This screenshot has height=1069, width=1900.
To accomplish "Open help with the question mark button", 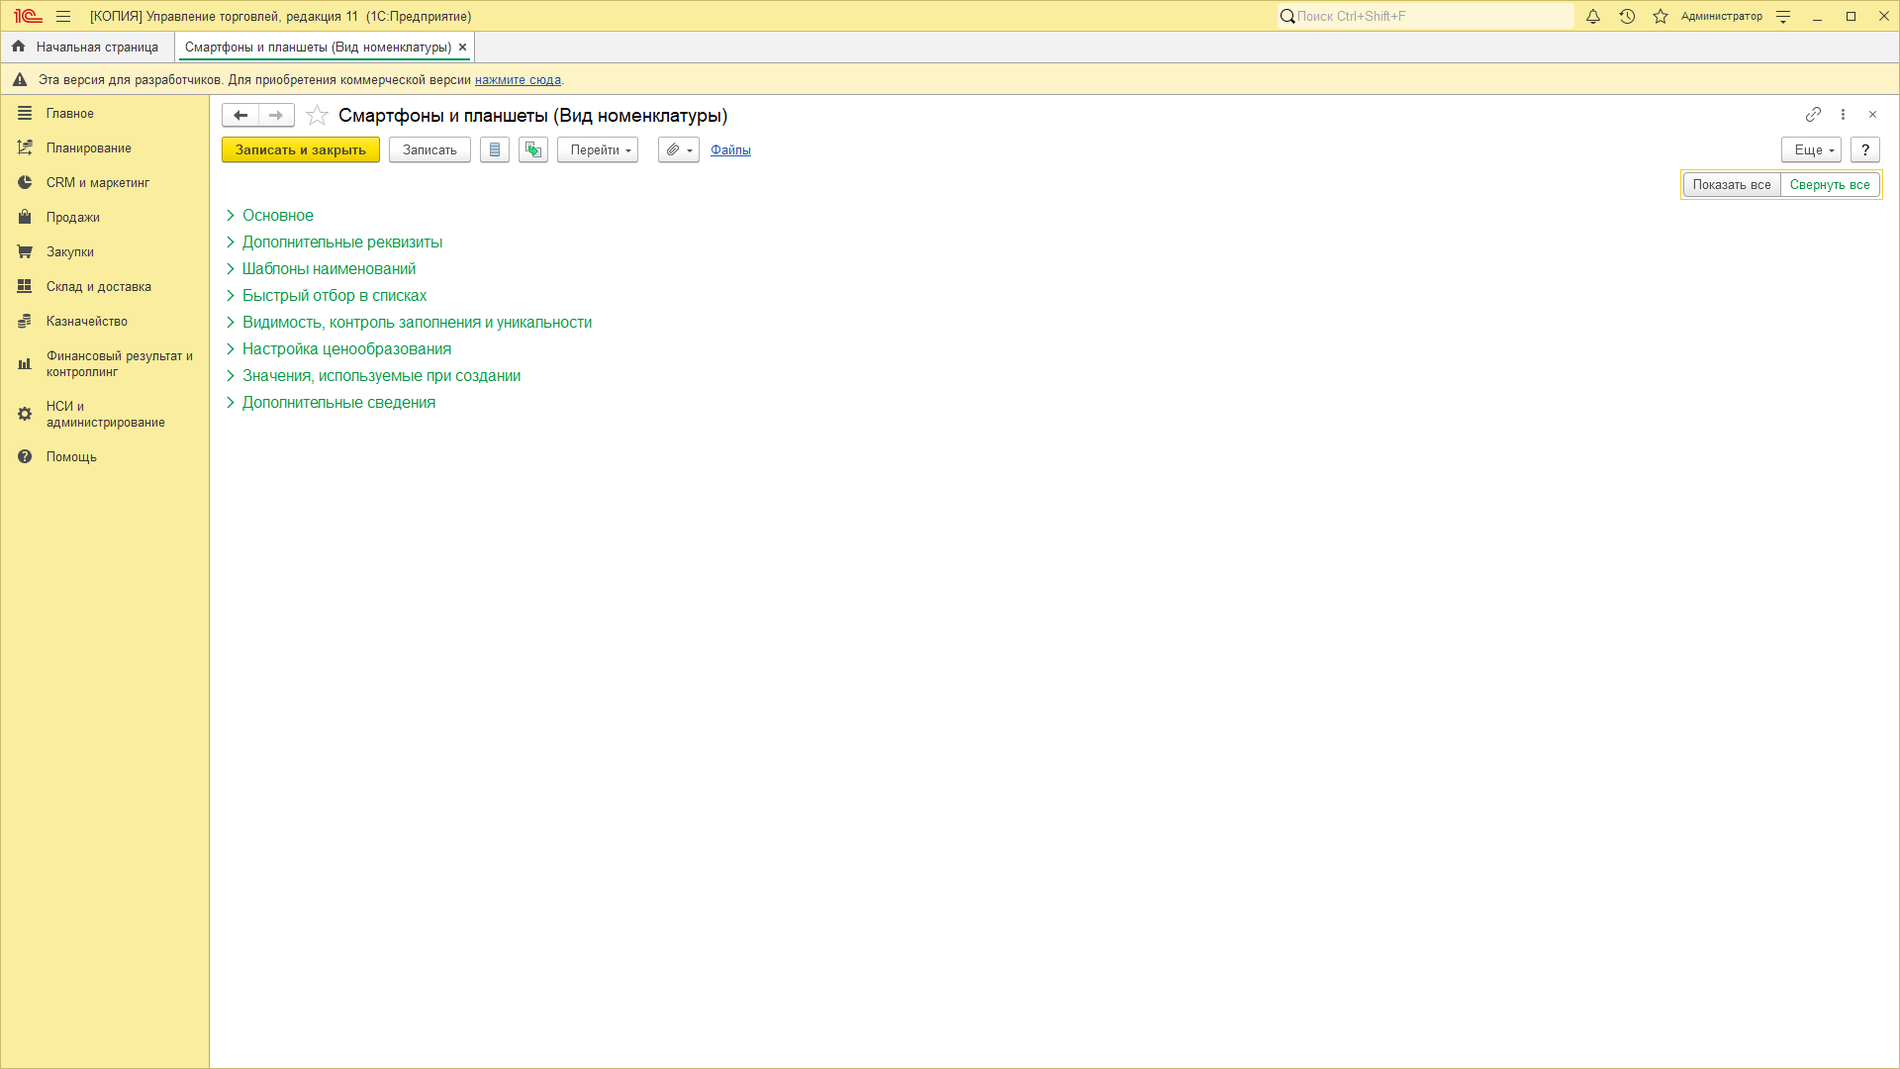I will 1865,150.
